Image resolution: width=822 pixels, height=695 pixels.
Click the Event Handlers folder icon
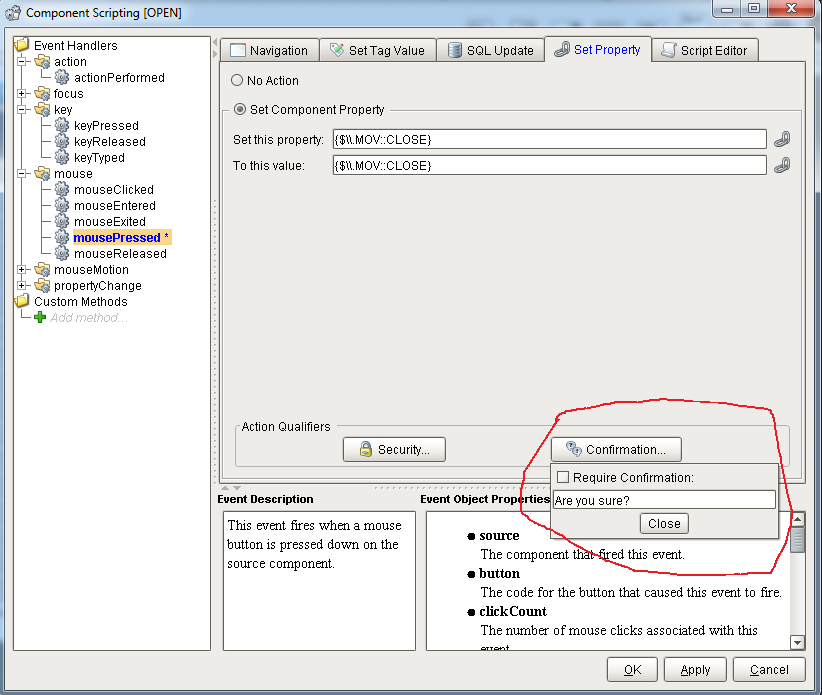(23, 45)
